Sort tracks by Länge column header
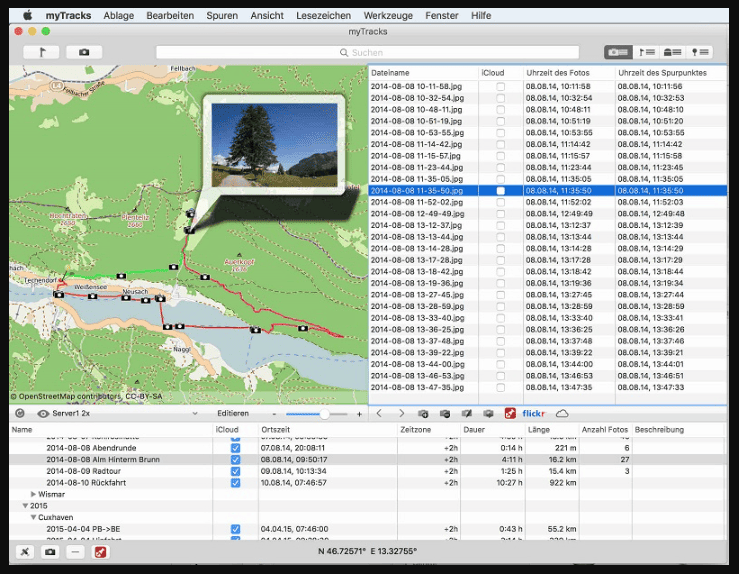The width and height of the screenshot is (739, 574). tap(552, 430)
